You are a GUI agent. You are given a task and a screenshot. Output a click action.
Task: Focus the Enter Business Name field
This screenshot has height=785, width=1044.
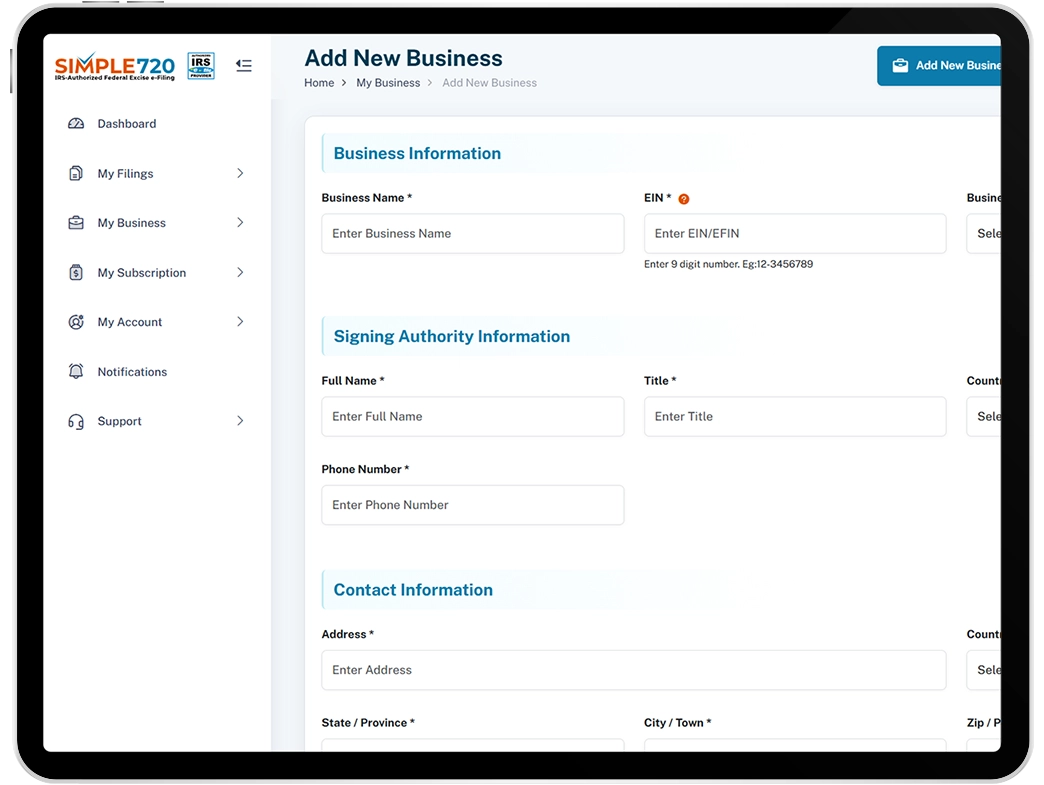473,234
